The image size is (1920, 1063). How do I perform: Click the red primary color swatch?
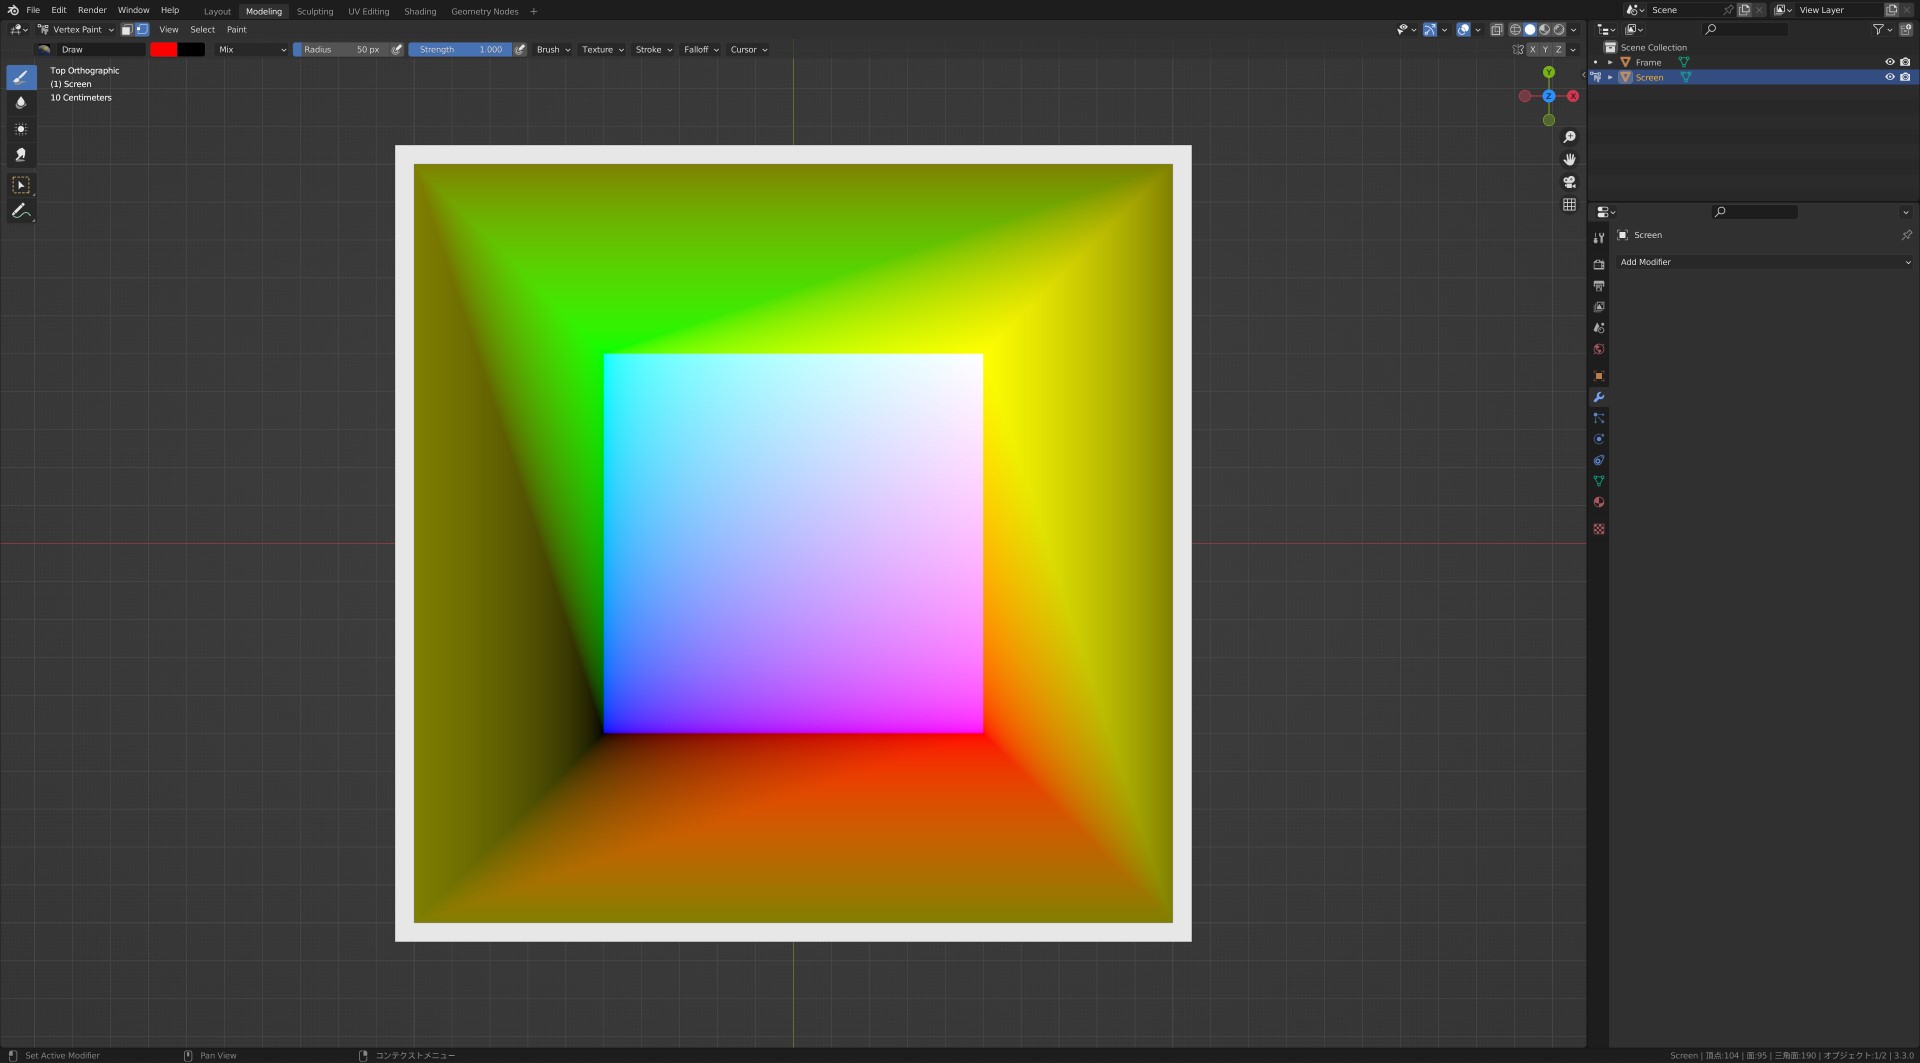point(164,50)
